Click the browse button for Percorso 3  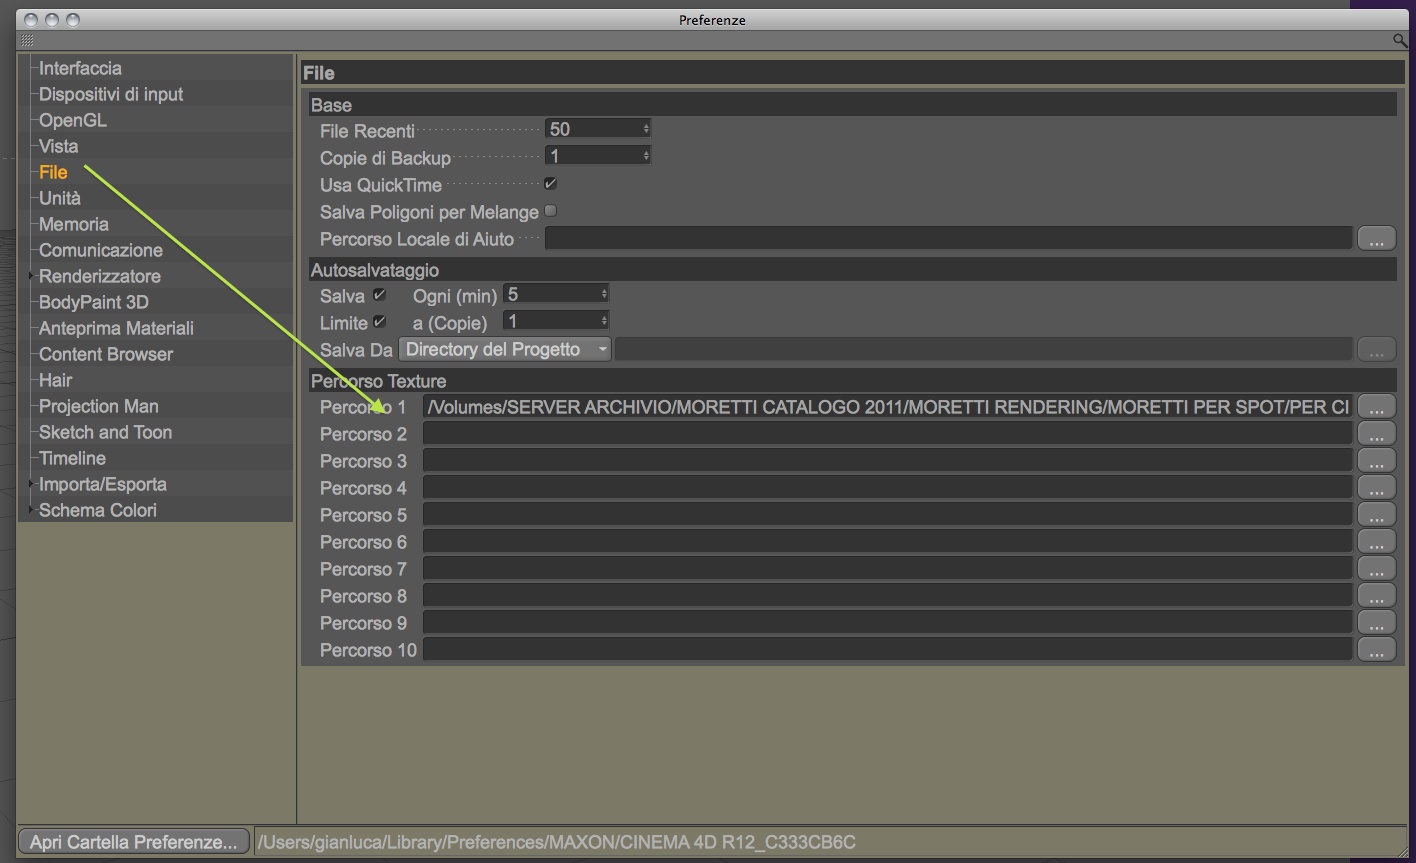pyautogui.click(x=1376, y=460)
